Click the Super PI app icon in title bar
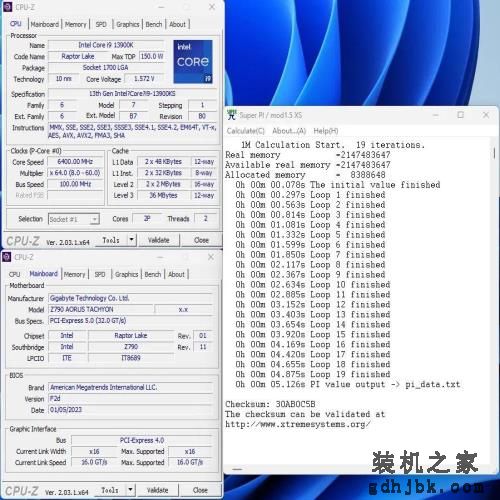Image resolution: width=500 pixels, height=500 pixels. (x=231, y=115)
